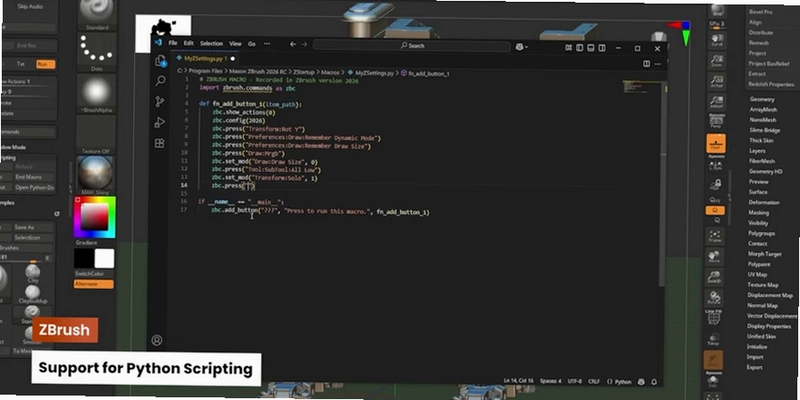Viewport: 800px width, 400px height.
Task: Click the End Macro button
Action: click(x=29, y=177)
